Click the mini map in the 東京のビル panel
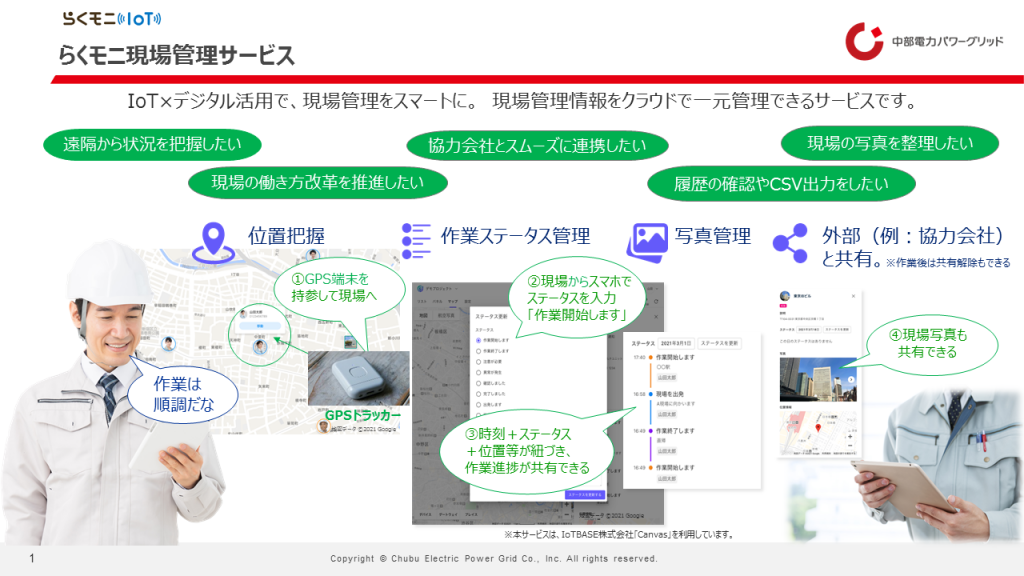This screenshot has height=576, width=1024. tap(818, 432)
